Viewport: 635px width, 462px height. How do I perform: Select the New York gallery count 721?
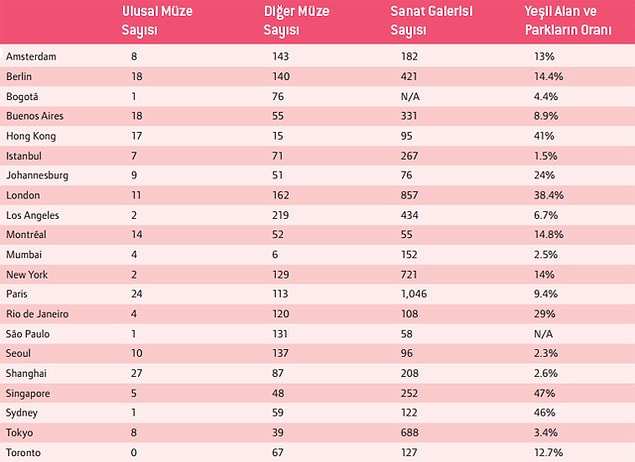(409, 275)
